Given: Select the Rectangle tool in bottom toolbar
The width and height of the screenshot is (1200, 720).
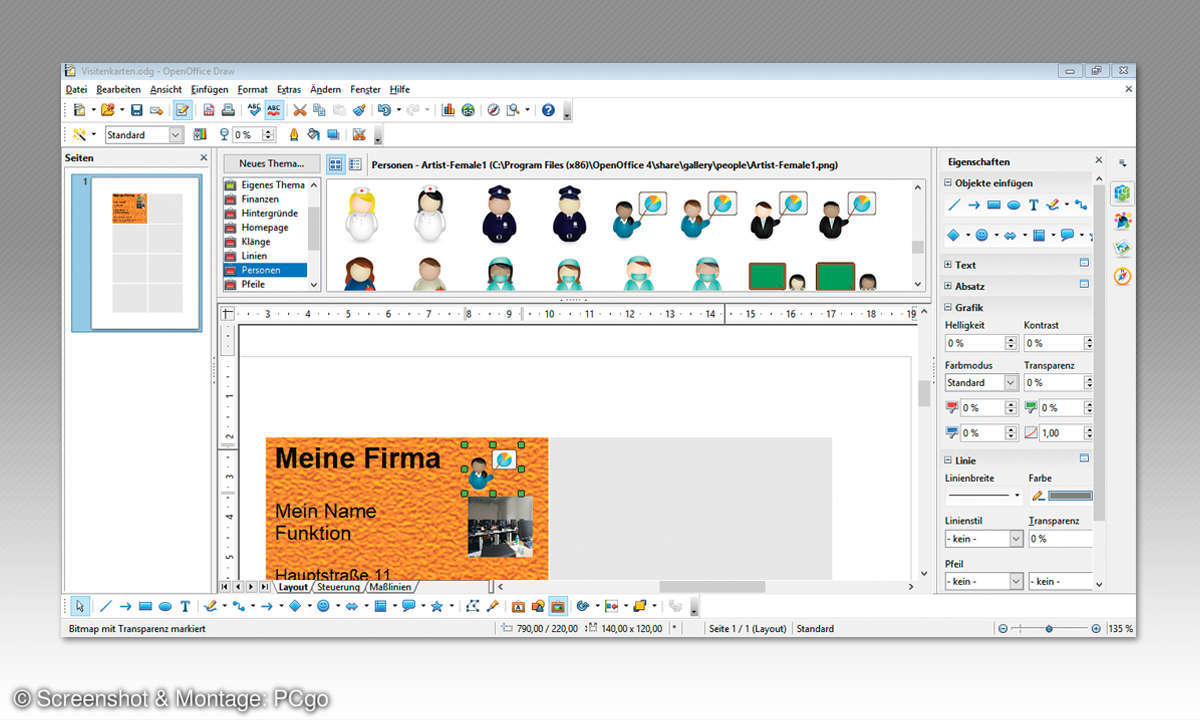Looking at the screenshot, I should [145, 606].
